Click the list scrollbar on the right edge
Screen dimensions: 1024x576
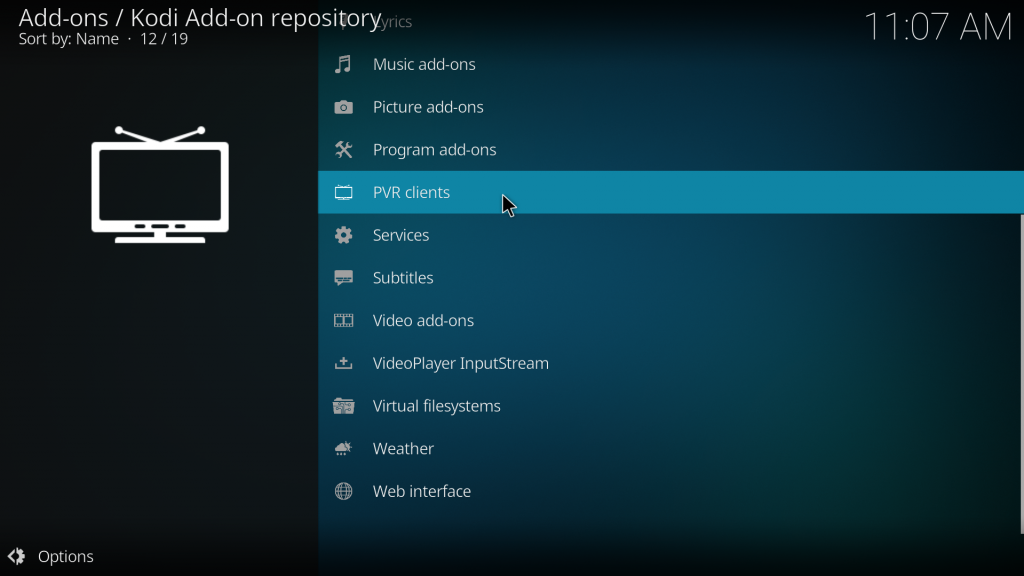tap(1021, 374)
